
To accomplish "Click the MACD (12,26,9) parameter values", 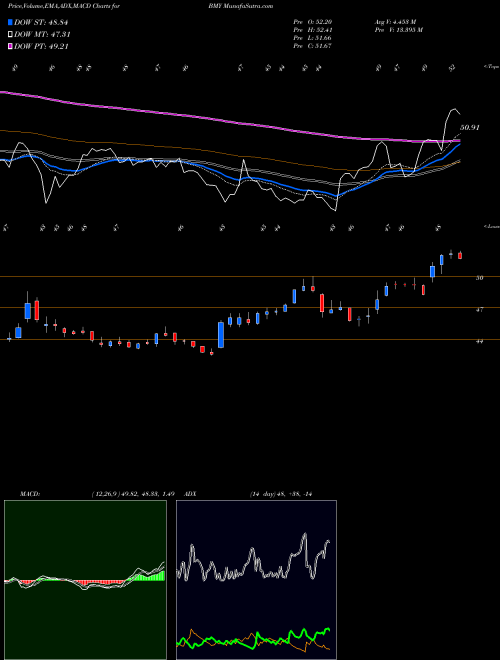I will tap(133, 494).
